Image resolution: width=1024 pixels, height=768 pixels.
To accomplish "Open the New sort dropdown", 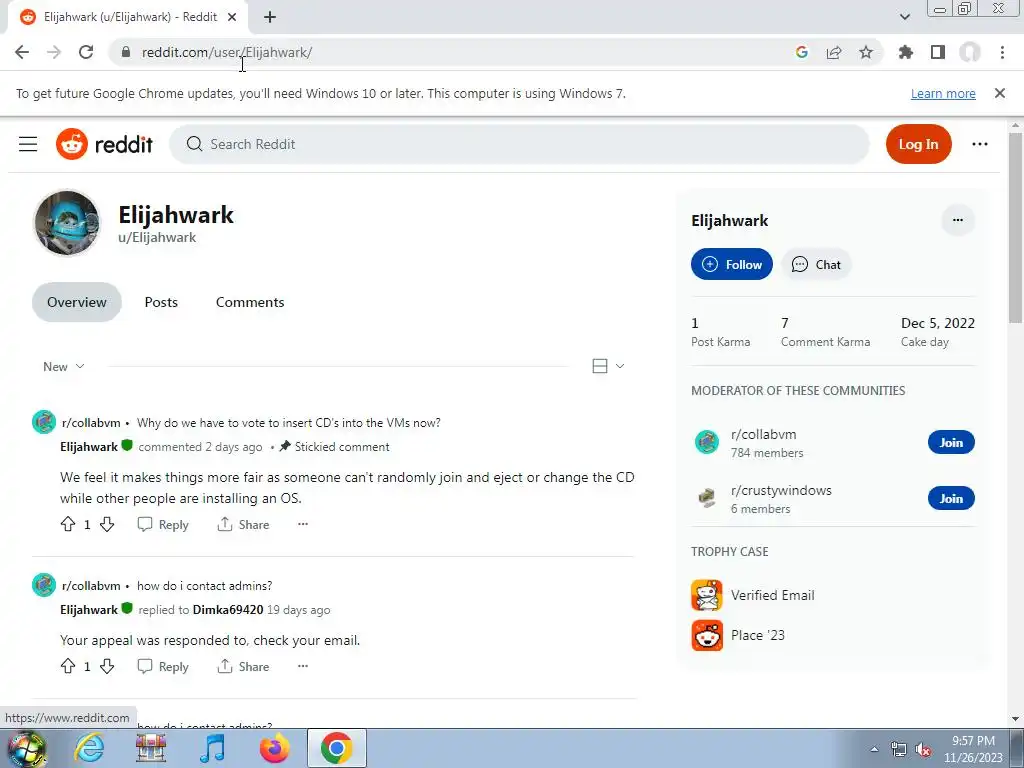I will [x=63, y=366].
